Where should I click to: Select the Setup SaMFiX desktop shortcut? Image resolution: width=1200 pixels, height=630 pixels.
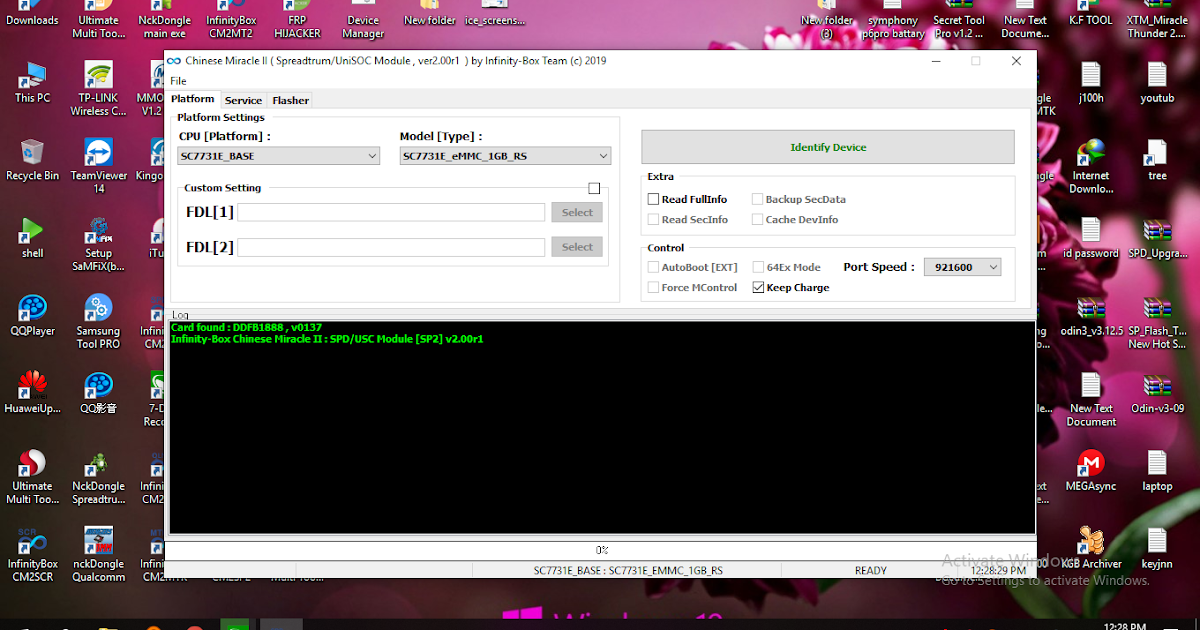tap(98, 245)
